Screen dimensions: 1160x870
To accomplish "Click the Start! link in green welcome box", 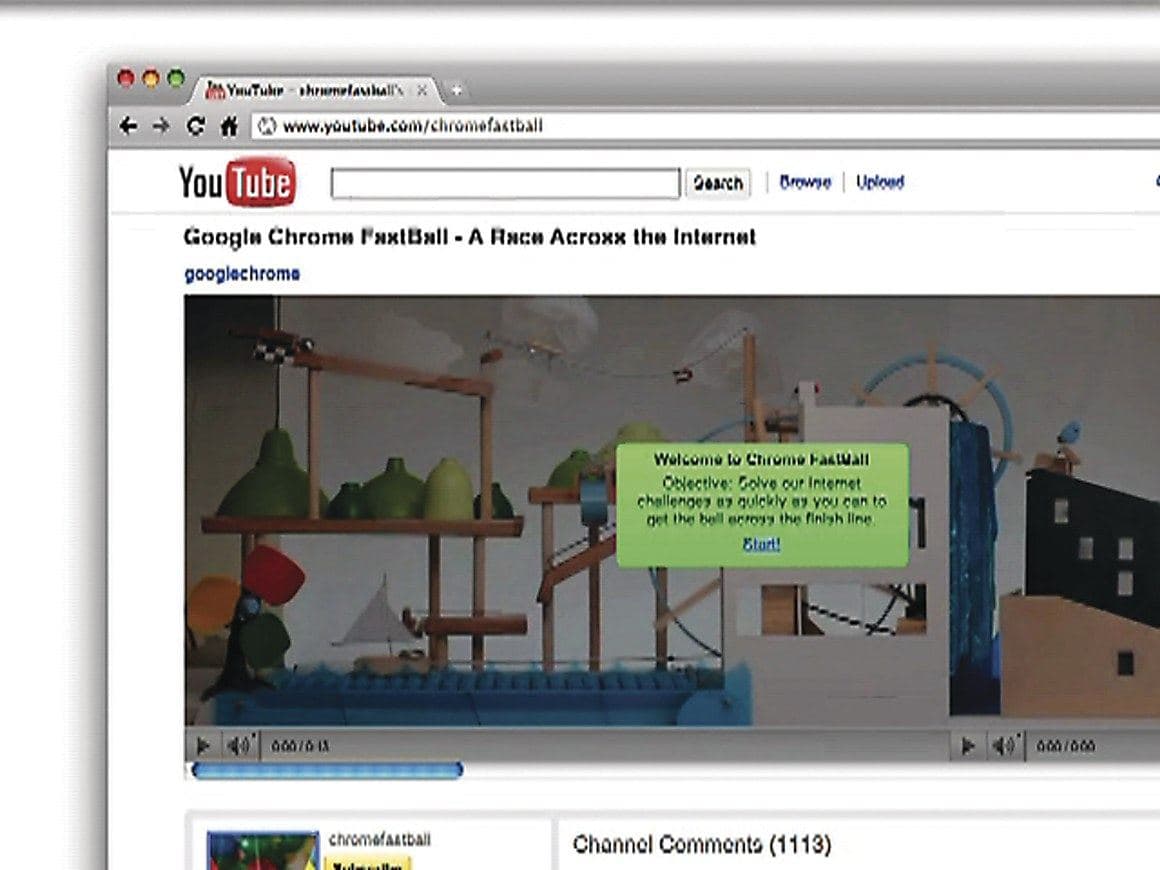I will [761, 544].
